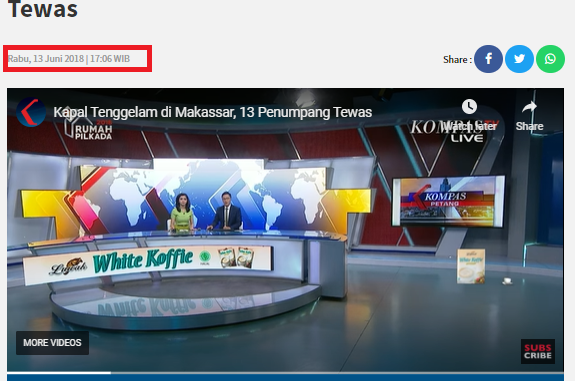Open video title Kapal Tenggelam di Makassar

(x=213, y=112)
